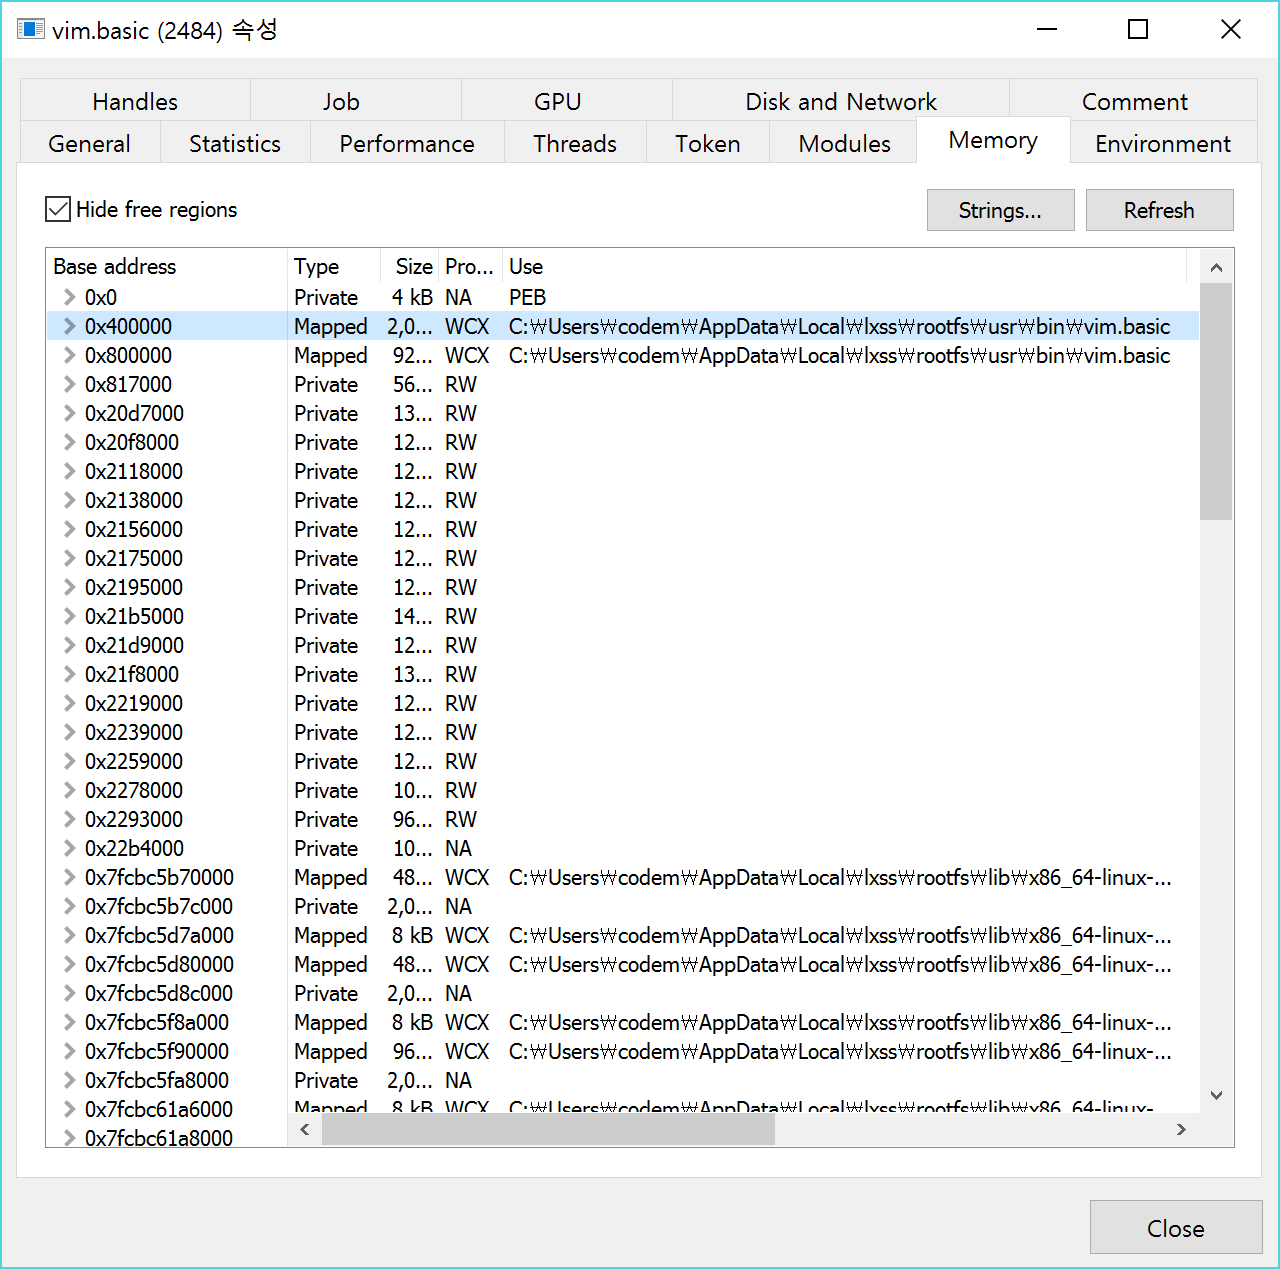Open the Disk and Network tab

tap(840, 102)
